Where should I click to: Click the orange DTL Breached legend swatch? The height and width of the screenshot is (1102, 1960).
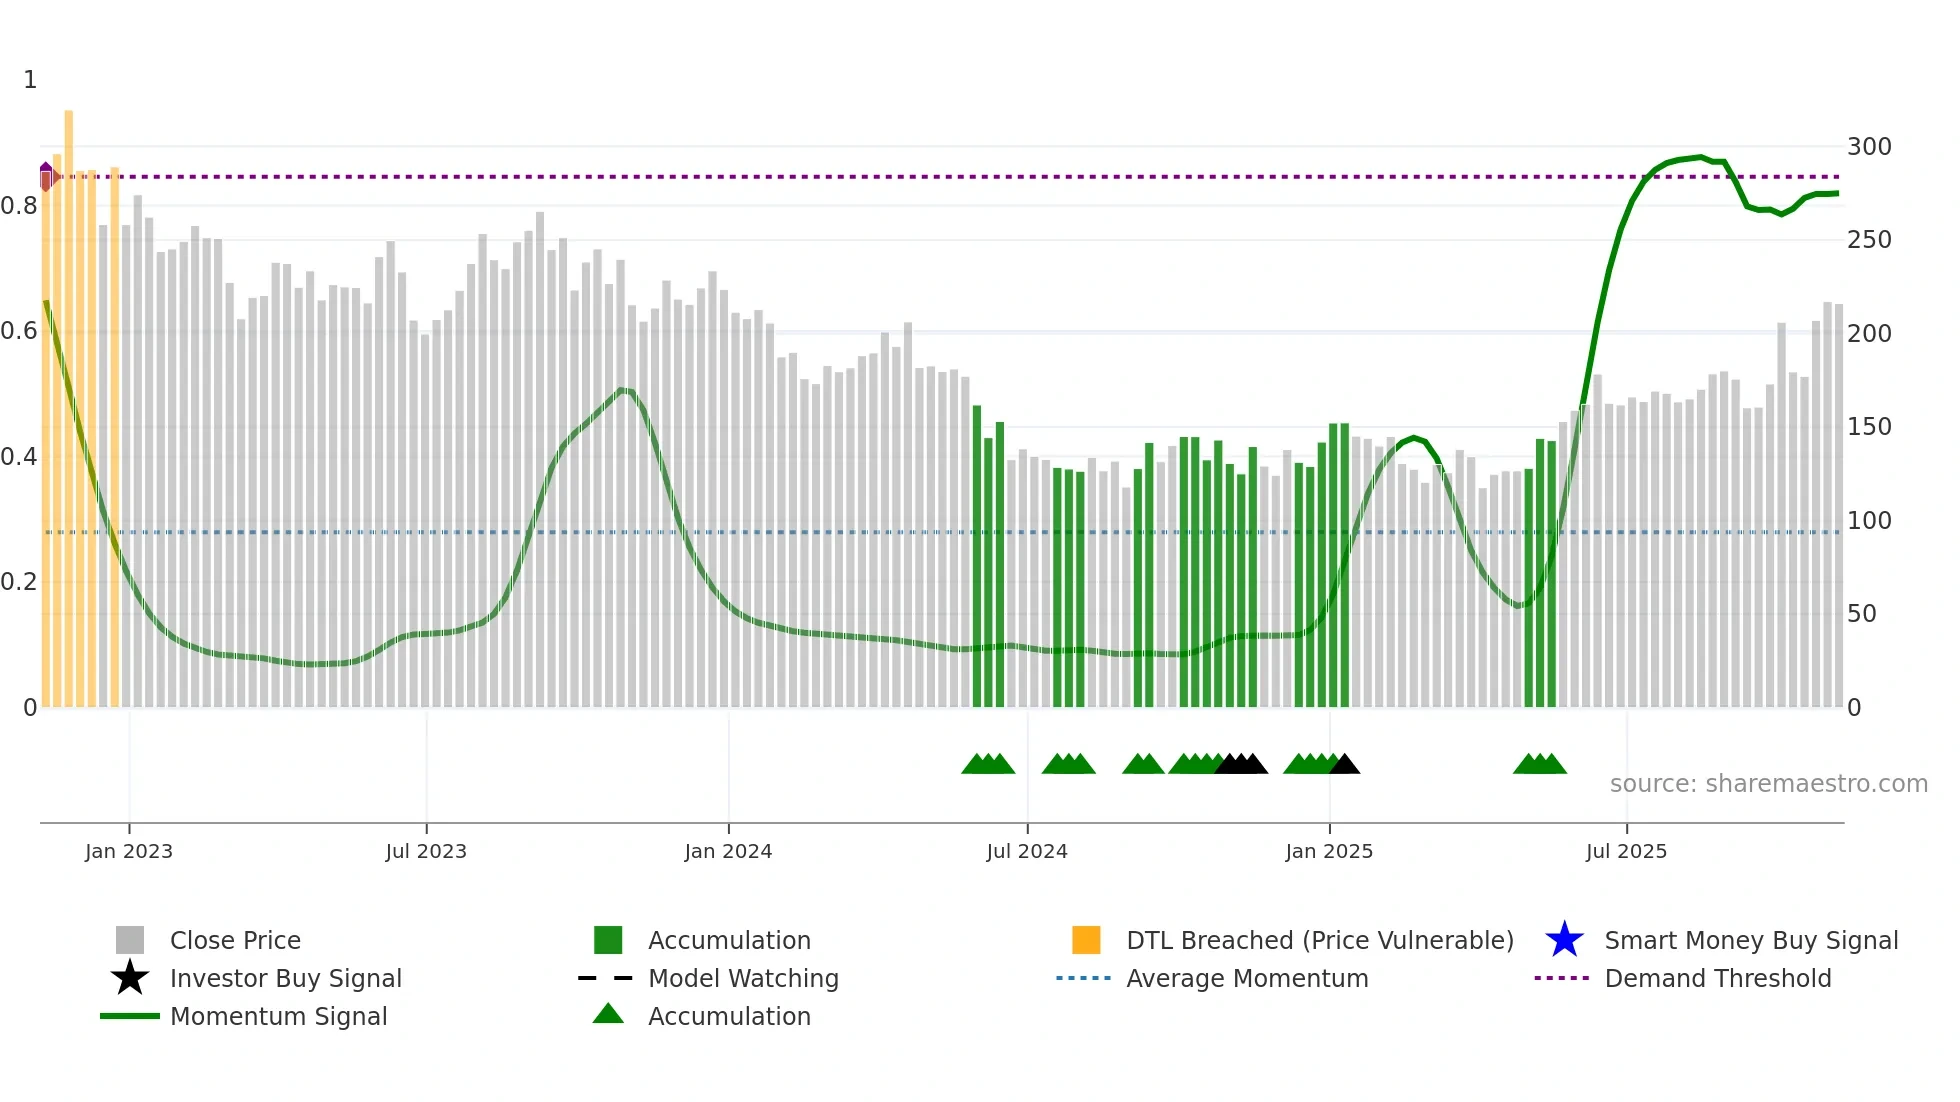1086,940
